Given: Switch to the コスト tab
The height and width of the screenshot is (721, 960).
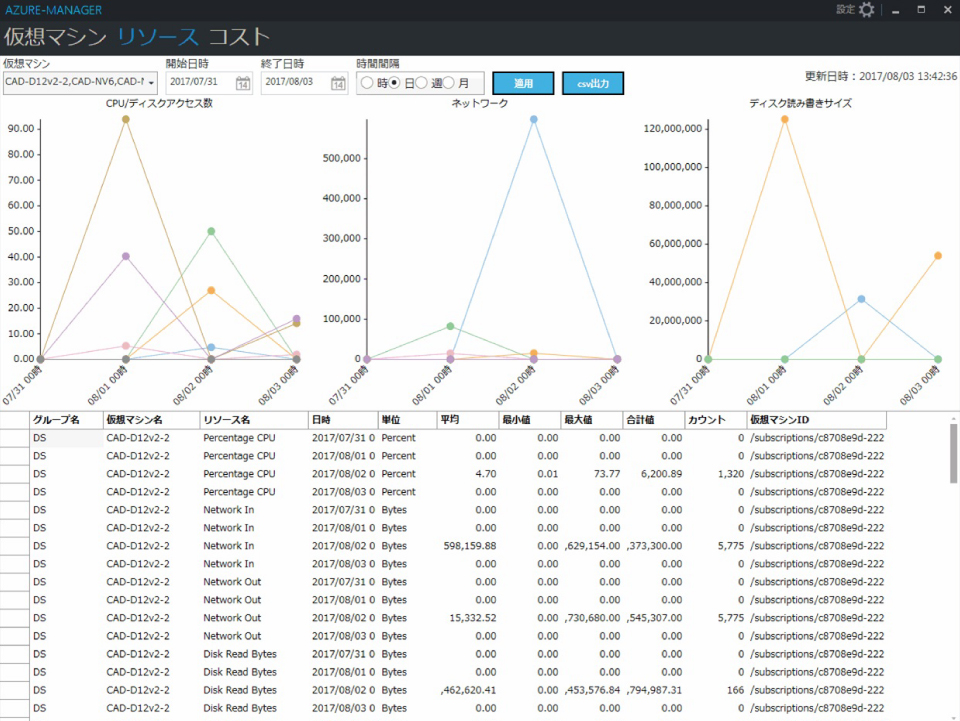Looking at the screenshot, I should click(239, 37).
